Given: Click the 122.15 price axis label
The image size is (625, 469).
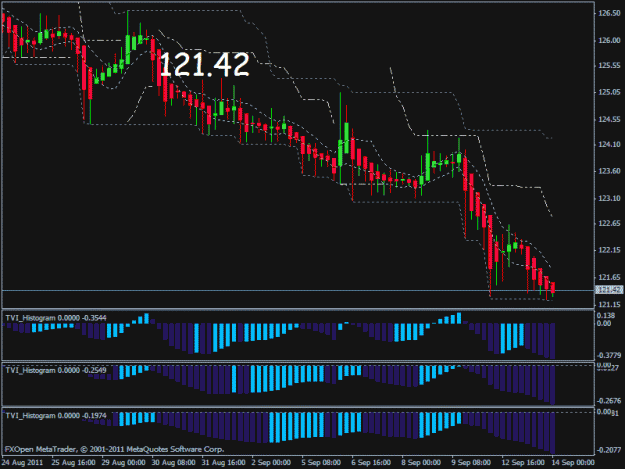Looking at the screenshot, I should (609, 250).
